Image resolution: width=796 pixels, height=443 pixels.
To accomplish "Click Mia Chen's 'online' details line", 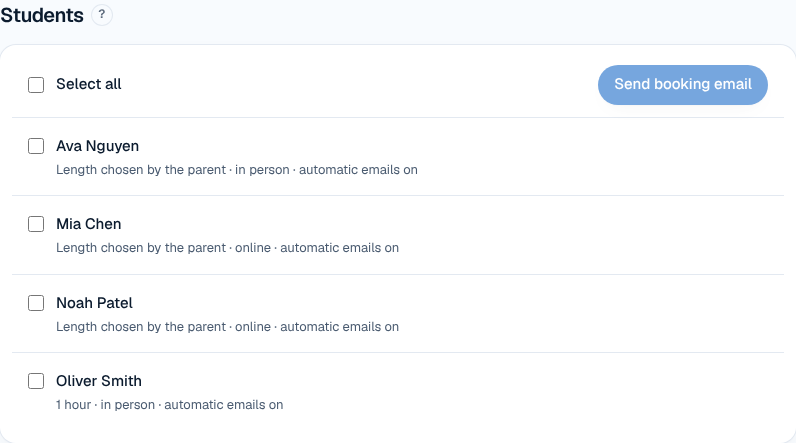I will pos(227,248).
